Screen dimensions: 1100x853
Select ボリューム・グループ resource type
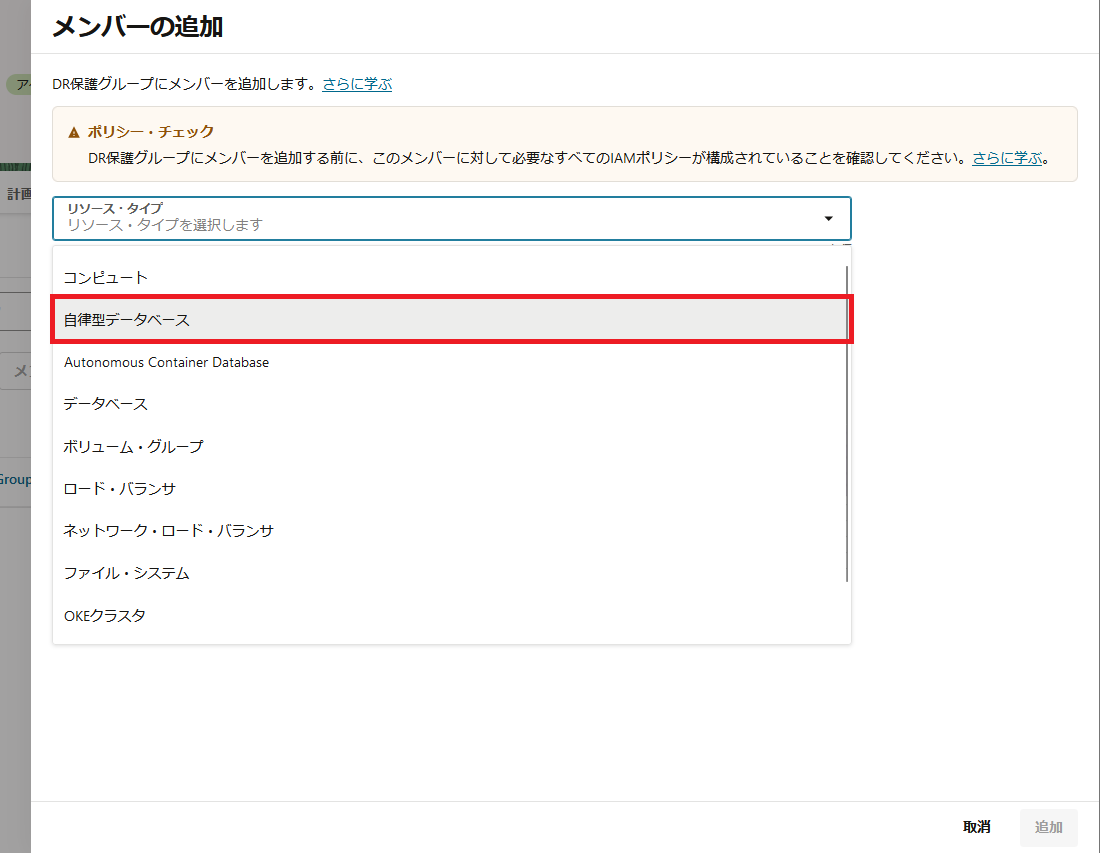[x=133, y=446]
